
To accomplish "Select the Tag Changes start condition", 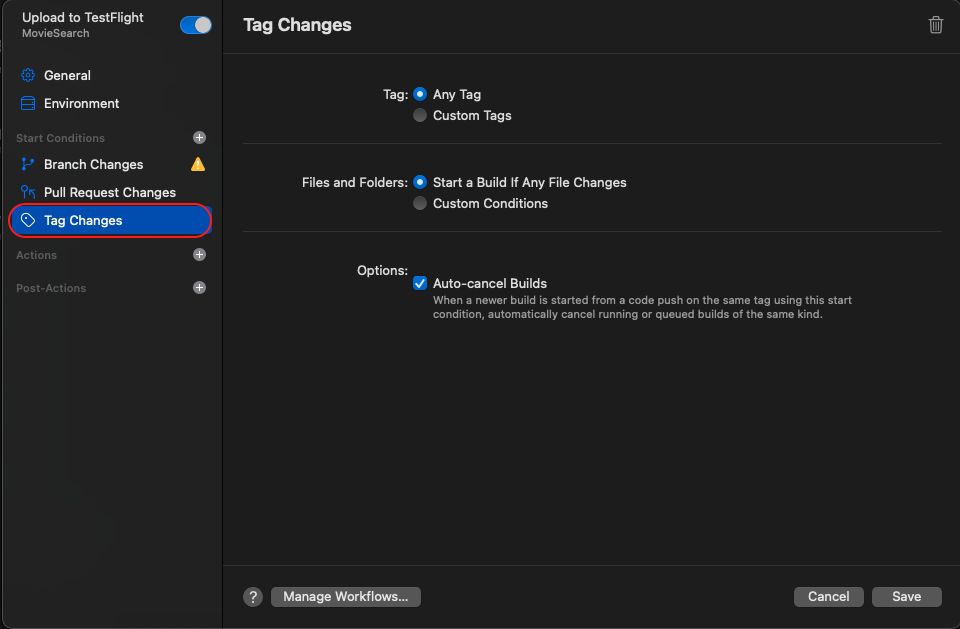I will (110, 220).
